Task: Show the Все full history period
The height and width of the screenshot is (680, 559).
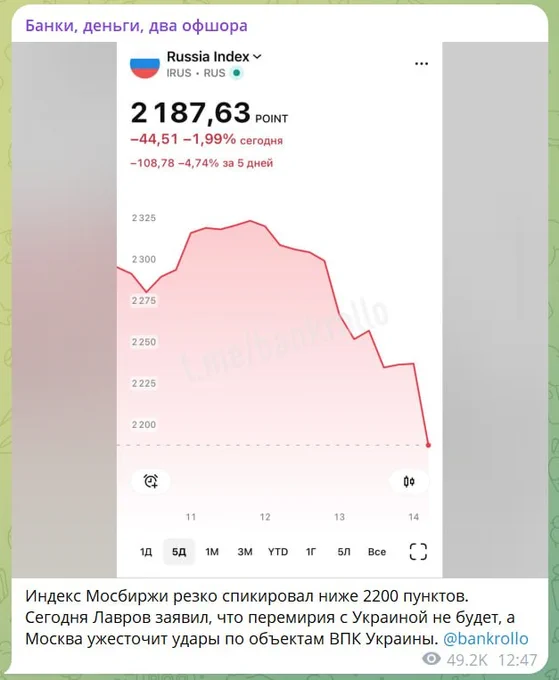Action: (x=377, y=552)
